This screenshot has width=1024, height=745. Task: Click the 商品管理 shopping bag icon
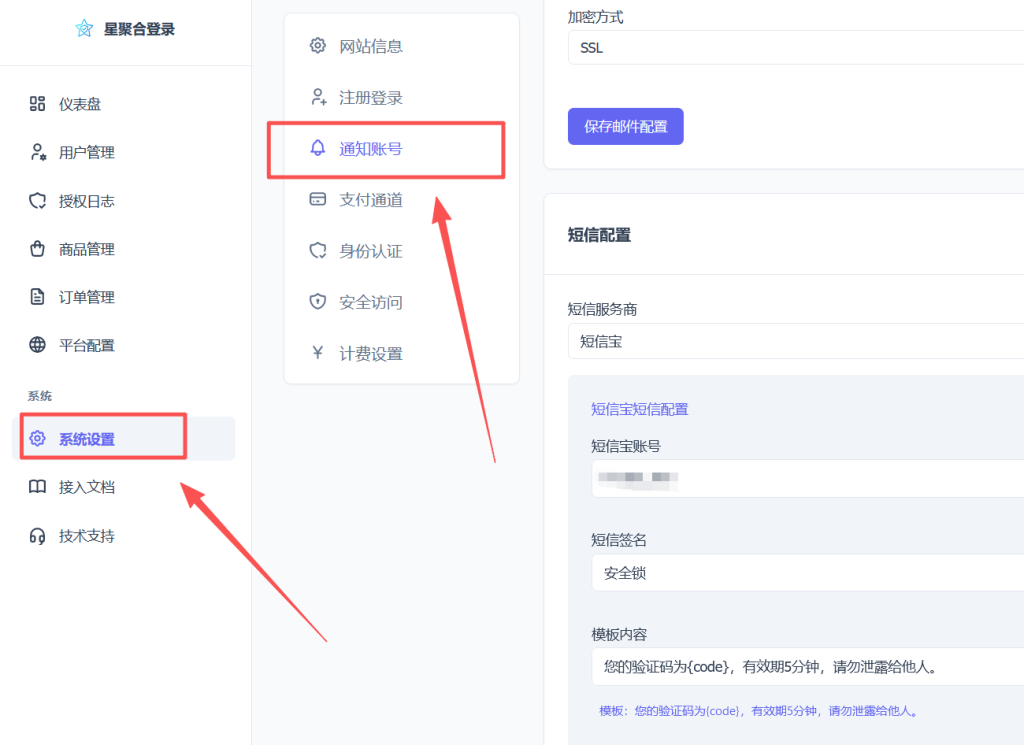37,249
